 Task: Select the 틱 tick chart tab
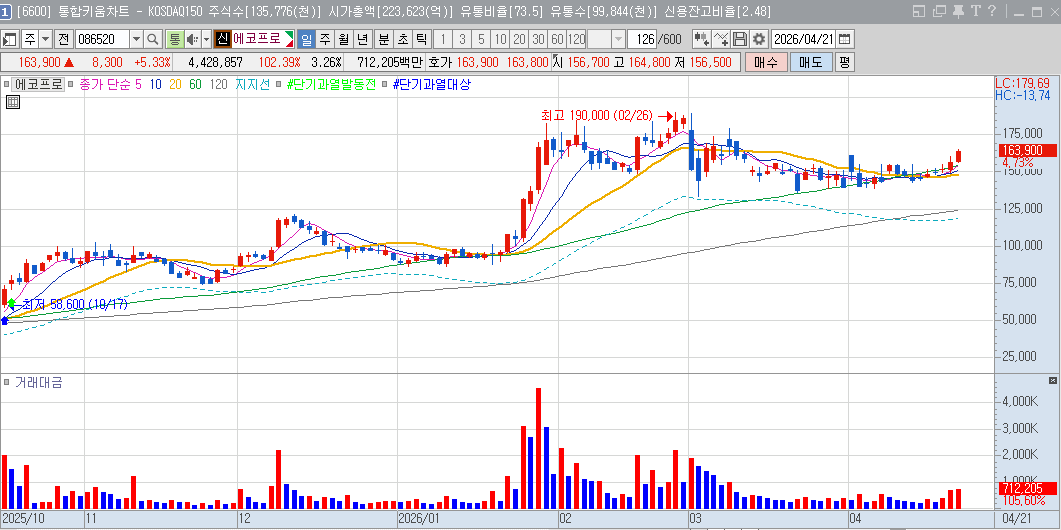(x=422, y=39)
